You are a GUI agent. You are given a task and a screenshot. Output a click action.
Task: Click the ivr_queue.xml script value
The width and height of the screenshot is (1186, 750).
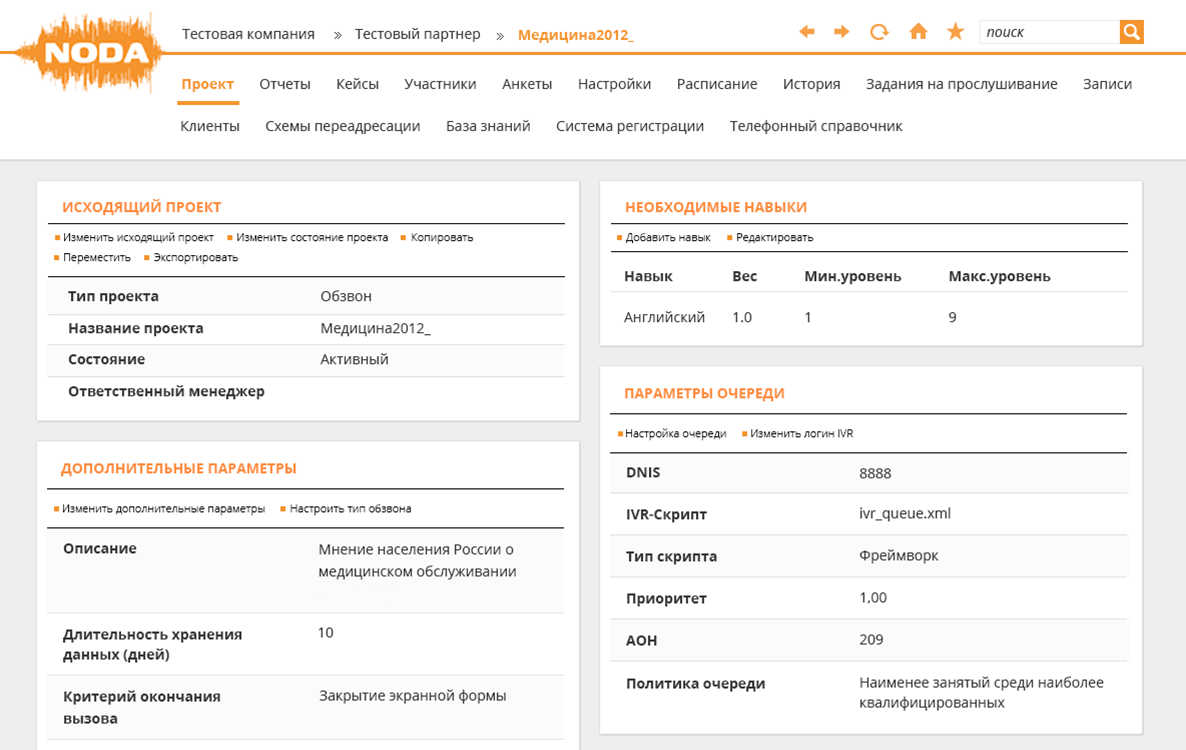(905, 513)
